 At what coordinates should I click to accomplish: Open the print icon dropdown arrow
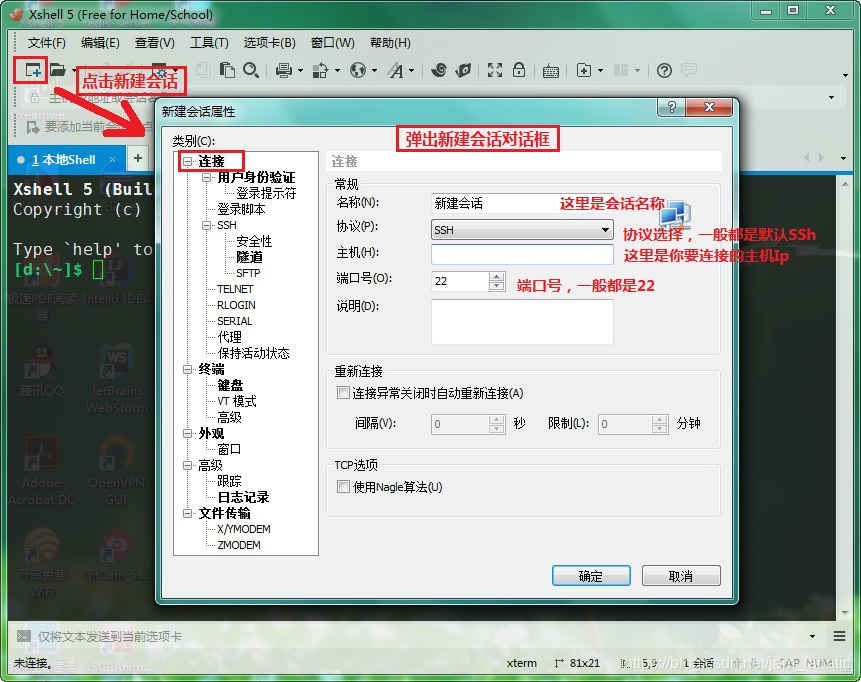click(300, 70)
